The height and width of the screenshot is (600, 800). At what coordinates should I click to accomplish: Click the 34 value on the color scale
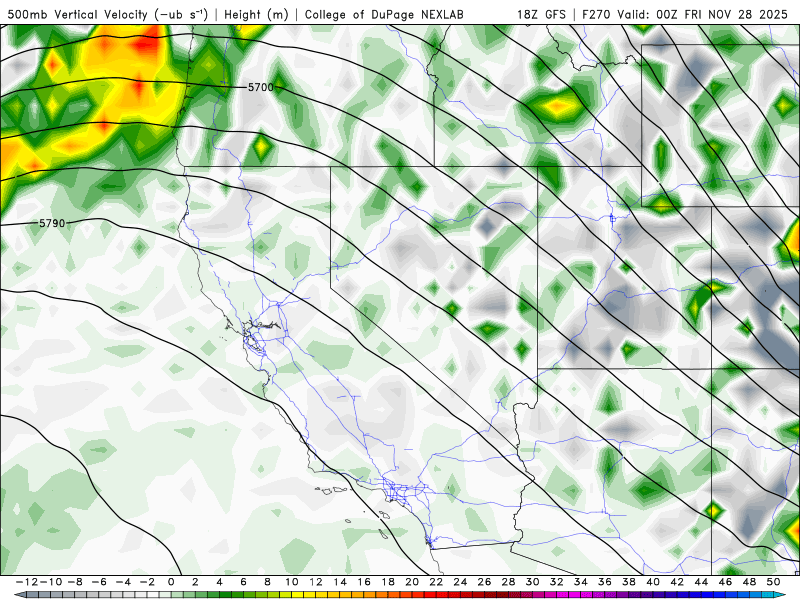tap(581, 582)
